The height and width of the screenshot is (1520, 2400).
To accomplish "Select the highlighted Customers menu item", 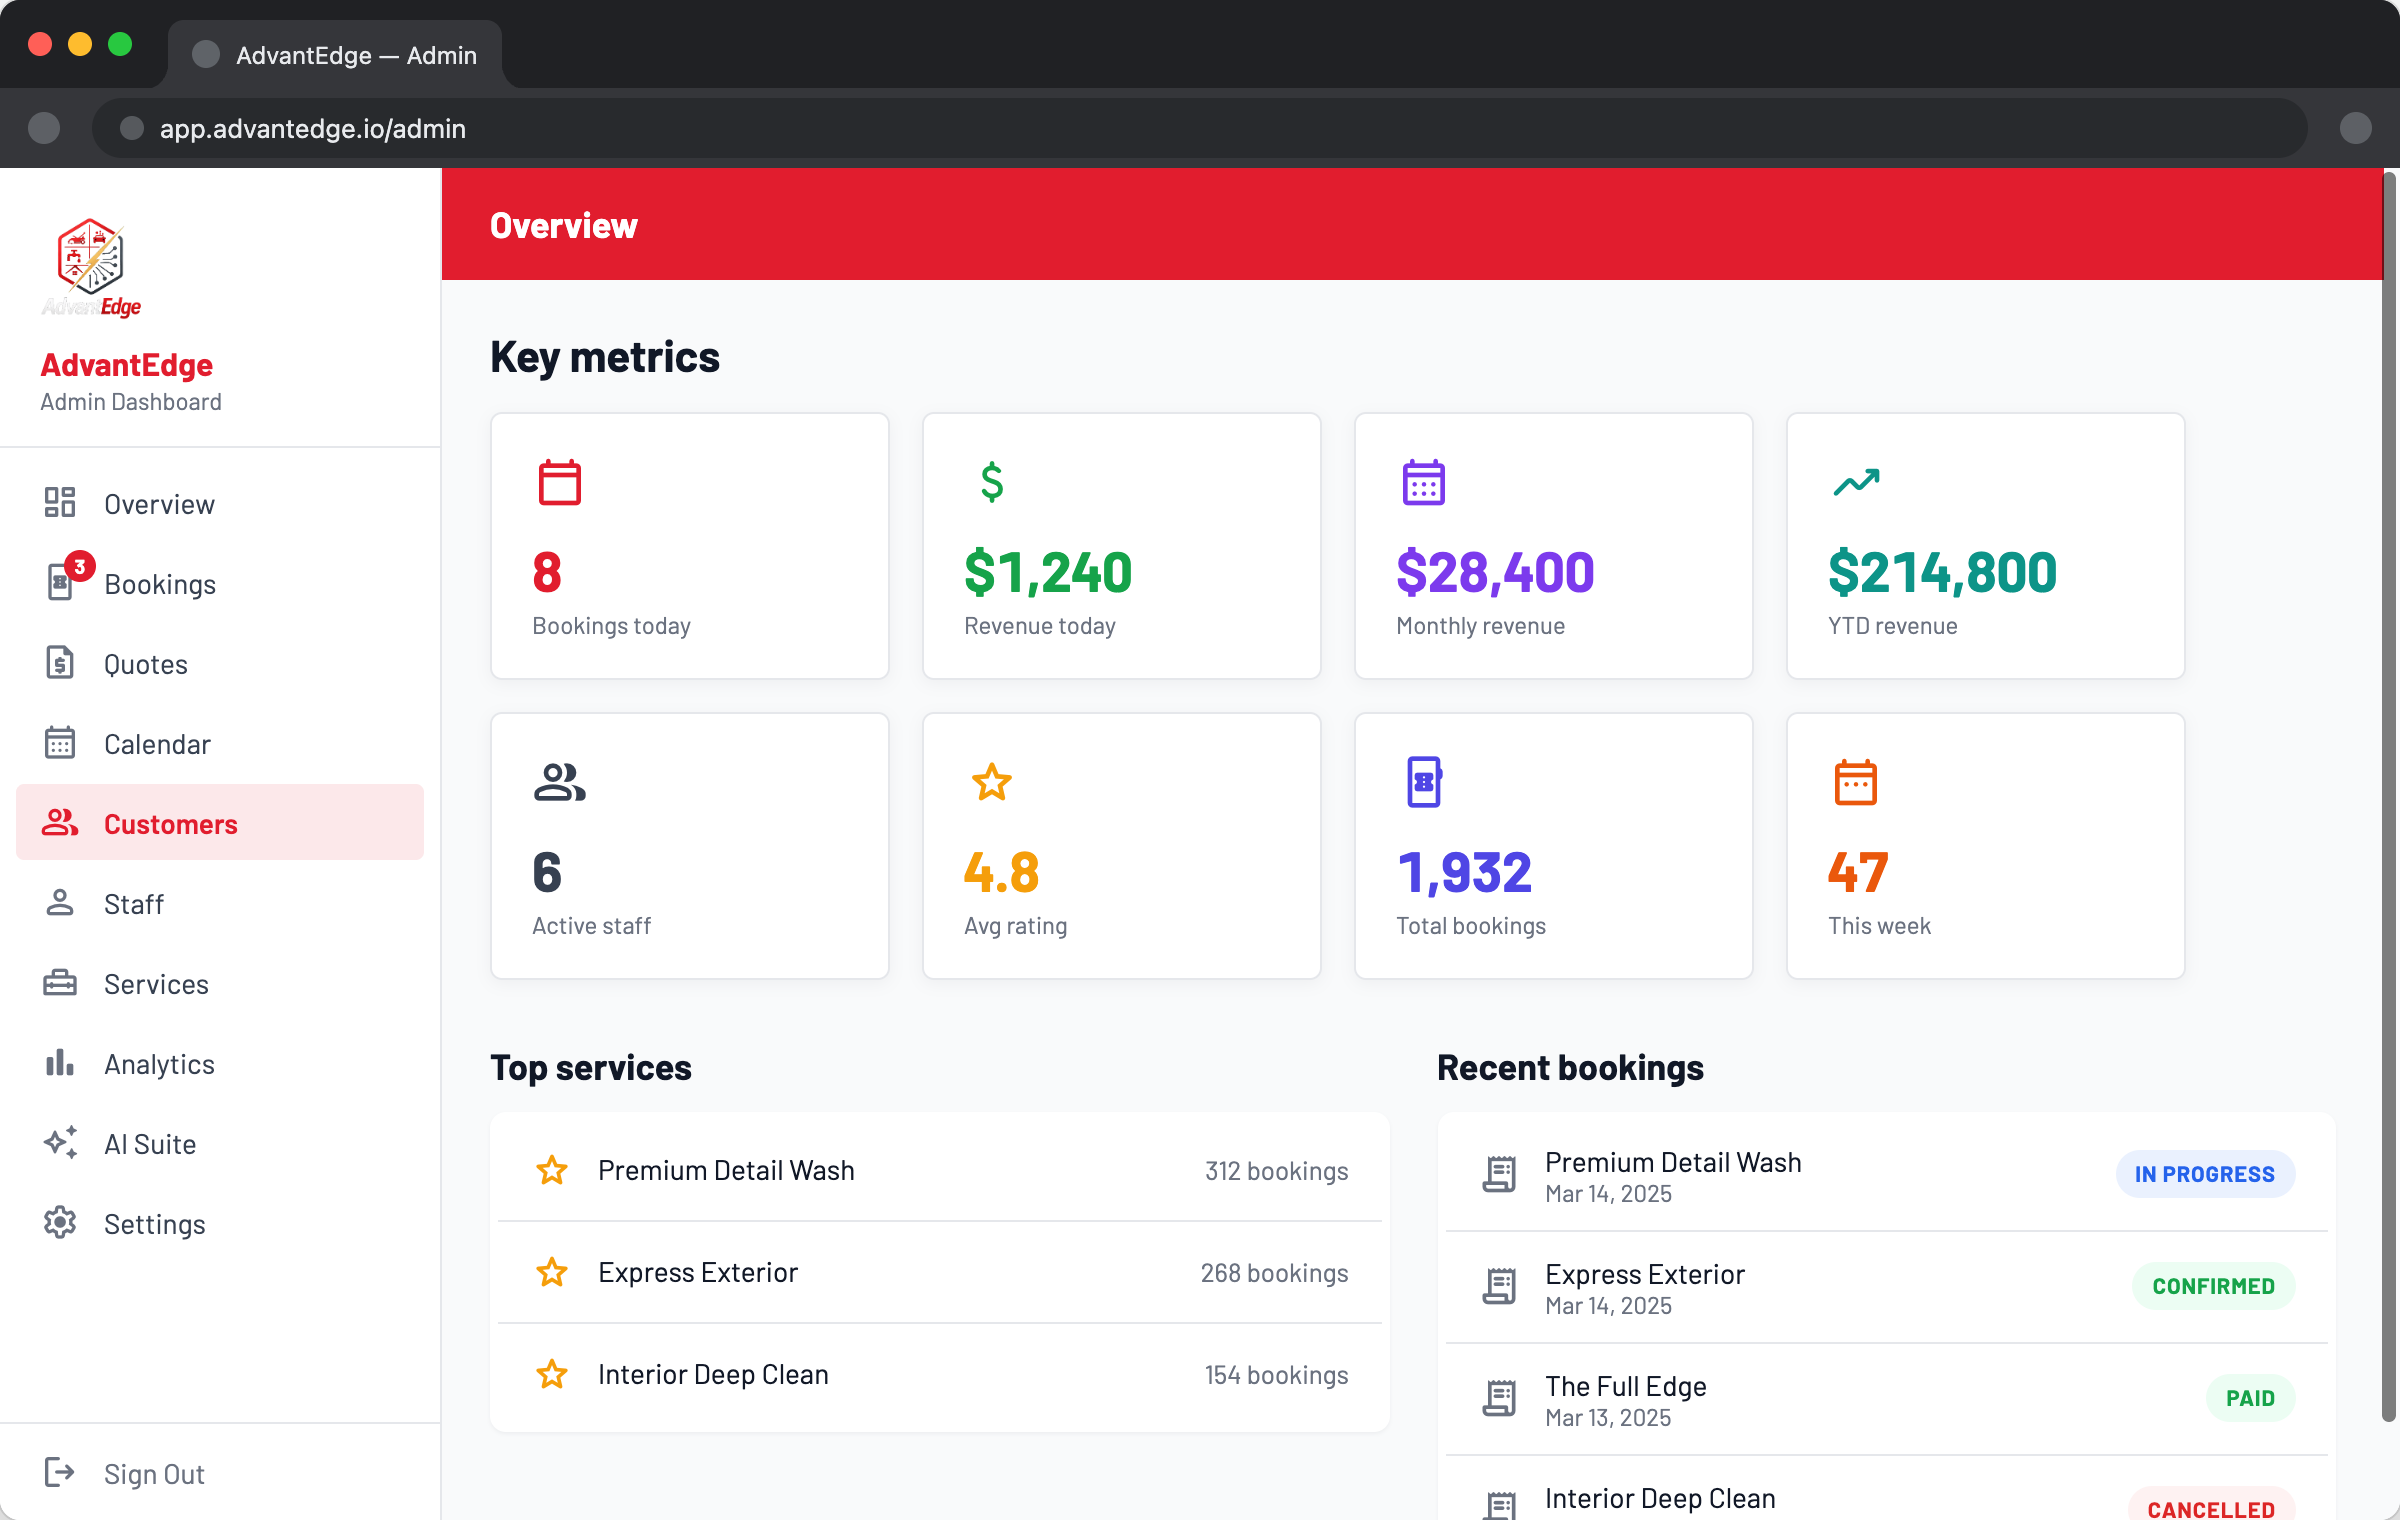I will (x=220, y=822).
